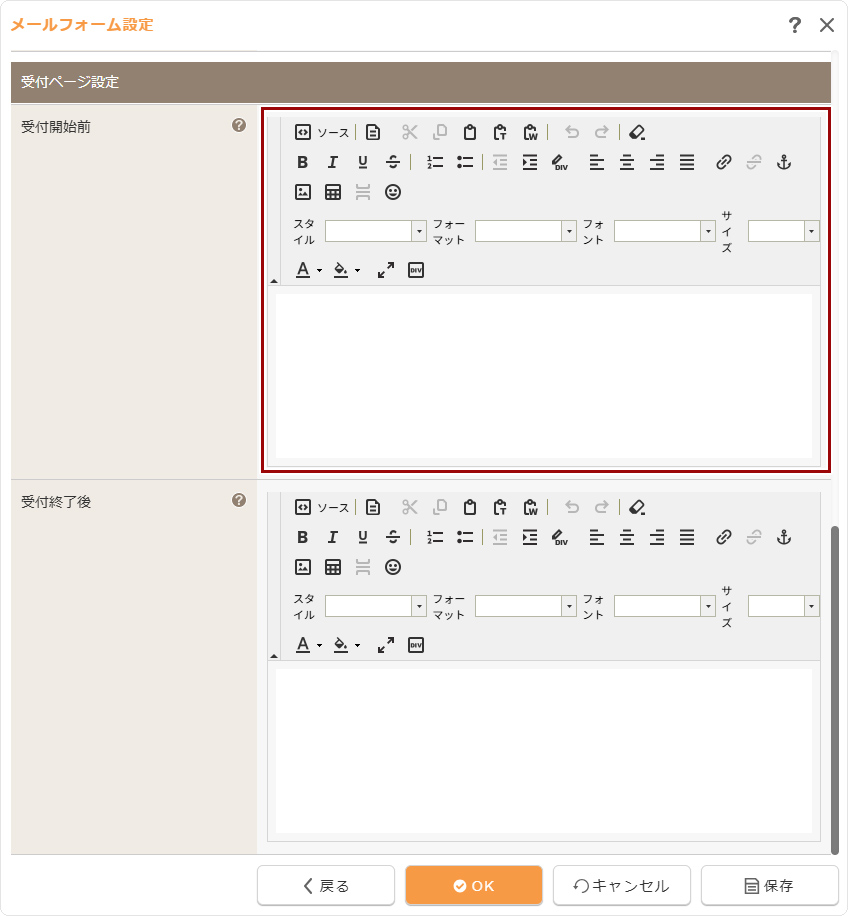Open the smiley picker in 受付開始前 editor

(x=393, y=192)
